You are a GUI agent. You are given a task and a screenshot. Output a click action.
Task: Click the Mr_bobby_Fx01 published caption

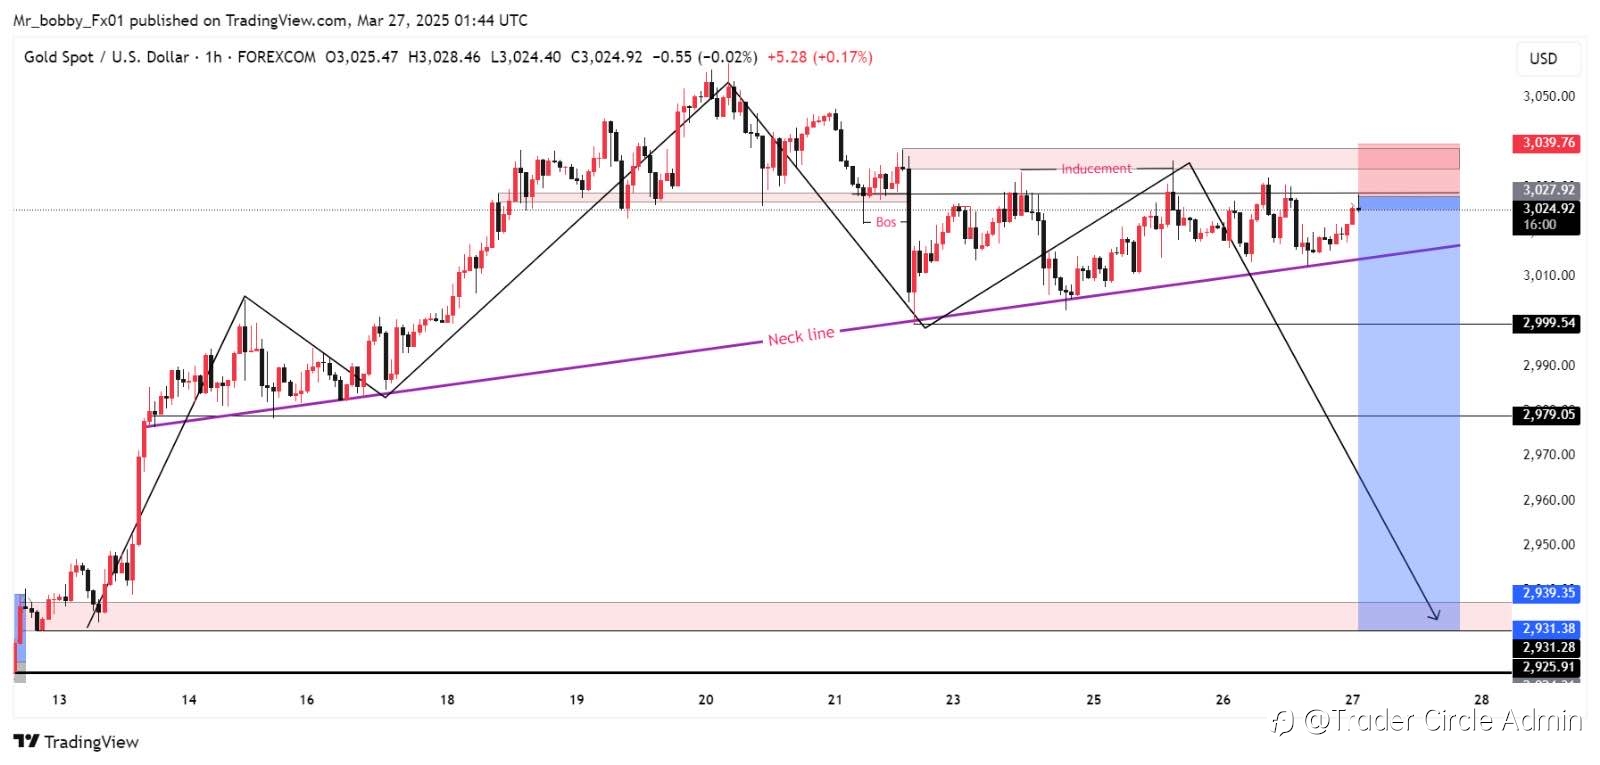(x=270, y=20)
